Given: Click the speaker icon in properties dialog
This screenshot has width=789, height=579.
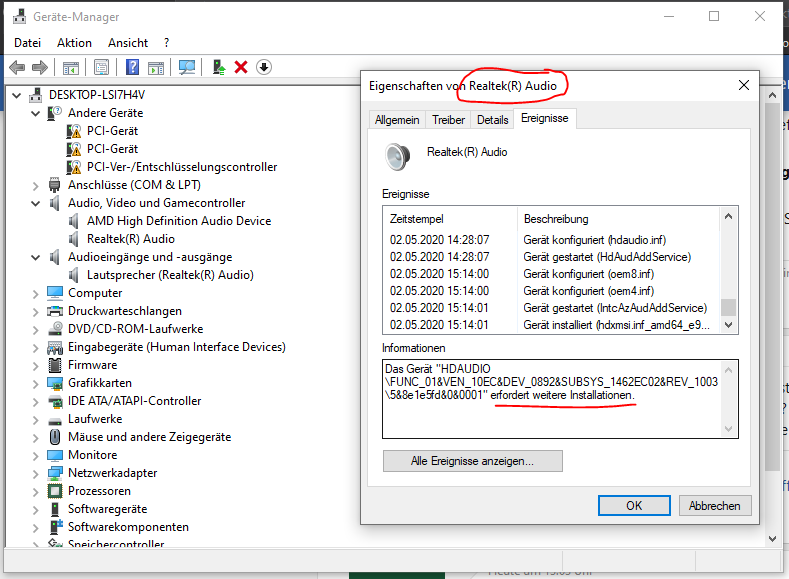Looking at the screenshot, I should 398,156.
